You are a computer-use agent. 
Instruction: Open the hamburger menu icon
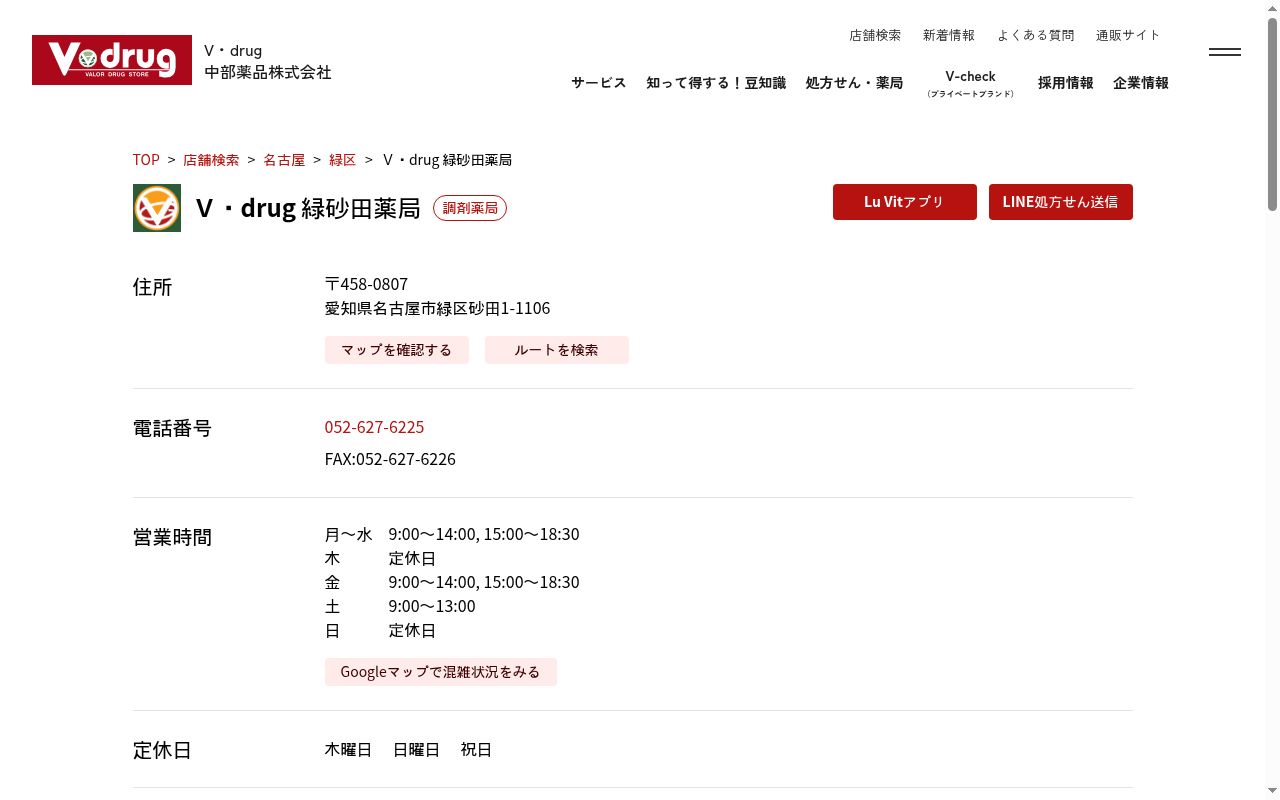coord(1225,52)
